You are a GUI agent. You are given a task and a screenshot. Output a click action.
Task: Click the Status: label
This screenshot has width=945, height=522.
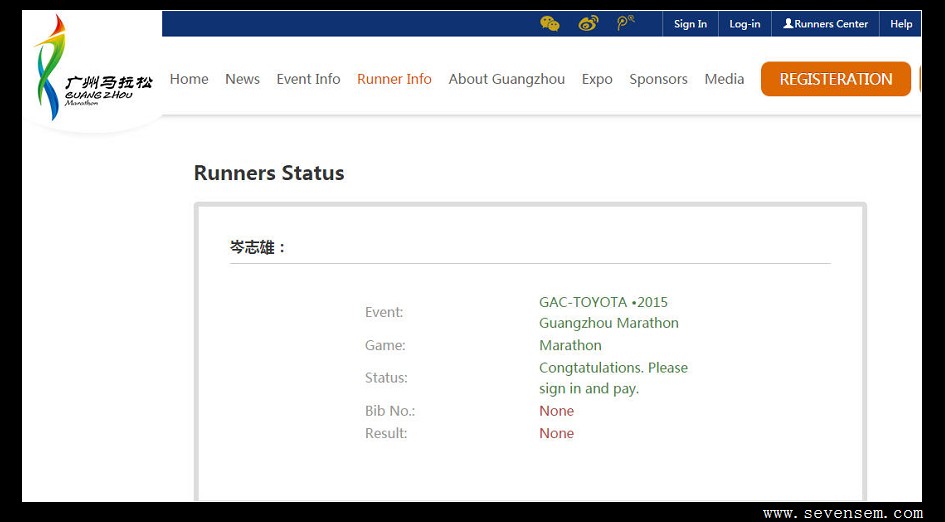[x=386, y=378]
